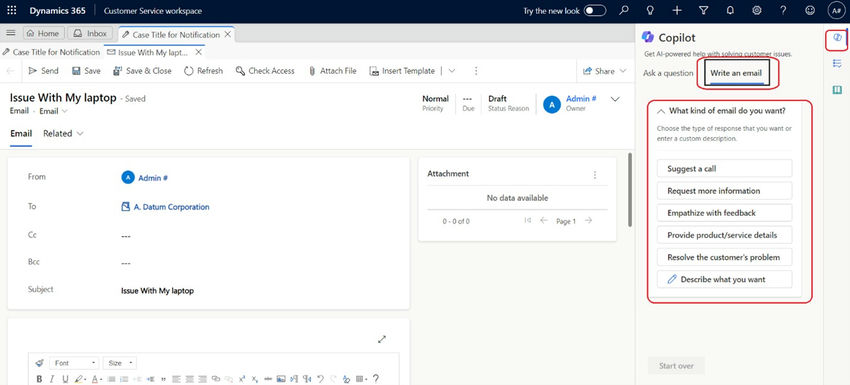The height and width of the screenshot is (385, 850).
Task: Collapse What kind of email do you want
Action: coord(661,111)
